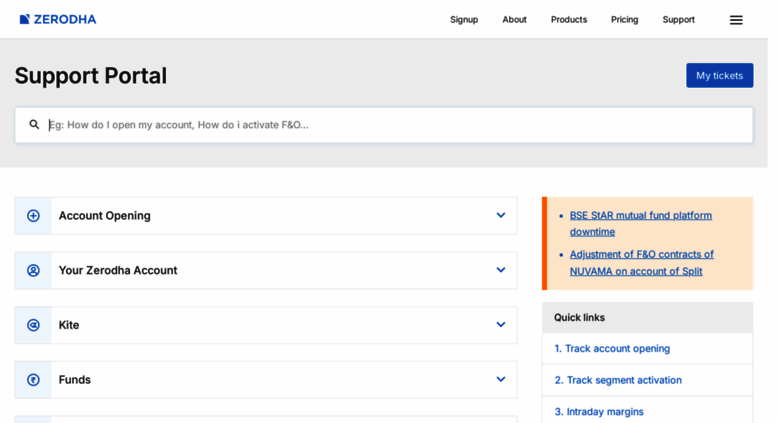Click the Funds rupee icon
The height and width of the screenshot is (423, 777).
tap(33, 380)
